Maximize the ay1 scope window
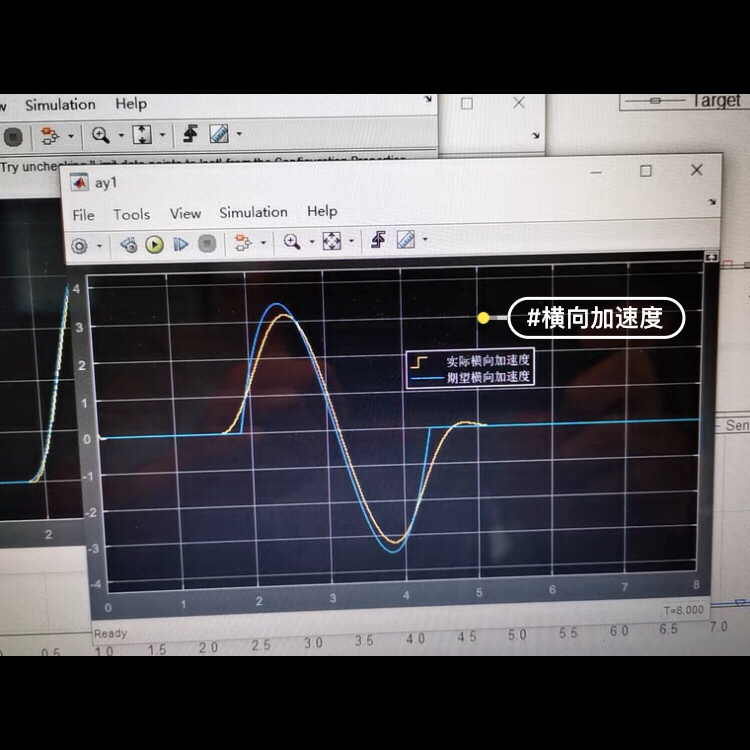Image resolution: width=750 pixels, height=750 pixels. click(646, 171)
